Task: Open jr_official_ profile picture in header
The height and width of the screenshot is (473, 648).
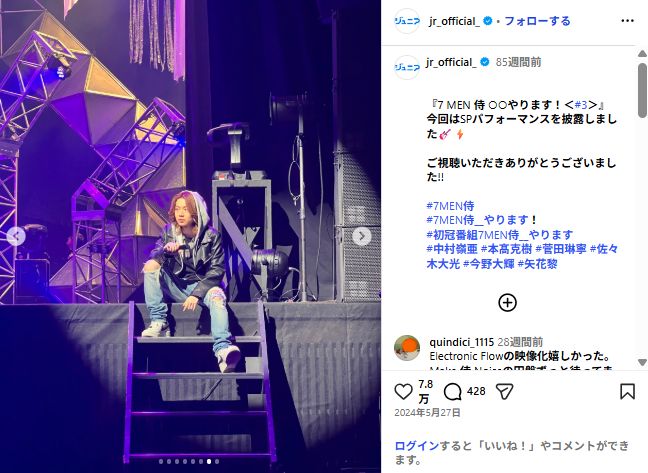Action: pos(407,21)
